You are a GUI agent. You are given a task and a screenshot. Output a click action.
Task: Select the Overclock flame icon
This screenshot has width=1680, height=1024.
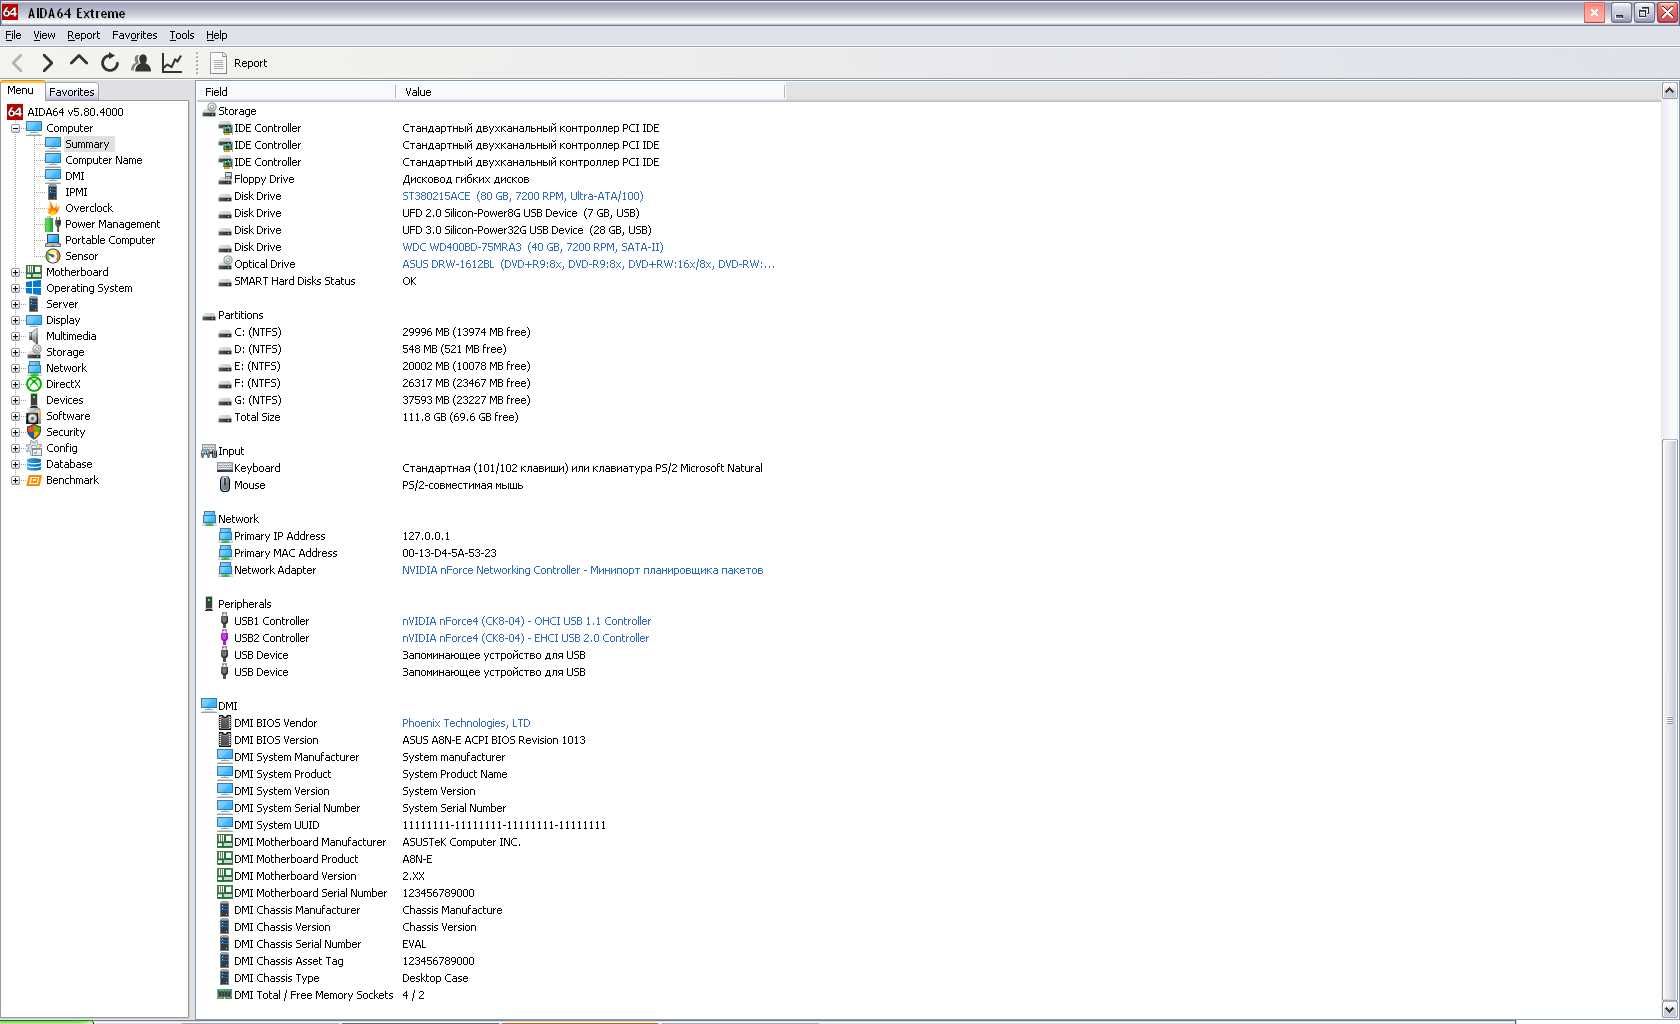pos(53,208)
